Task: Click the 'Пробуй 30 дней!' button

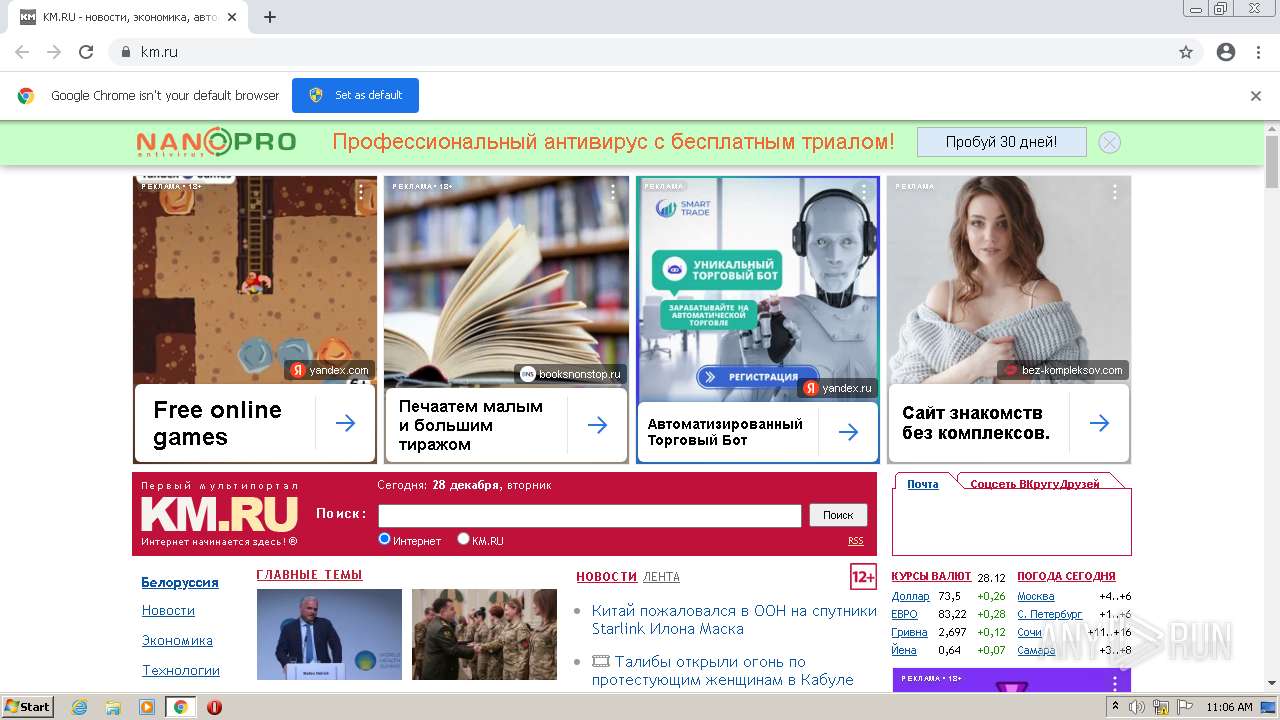Action: [1001, 142]
